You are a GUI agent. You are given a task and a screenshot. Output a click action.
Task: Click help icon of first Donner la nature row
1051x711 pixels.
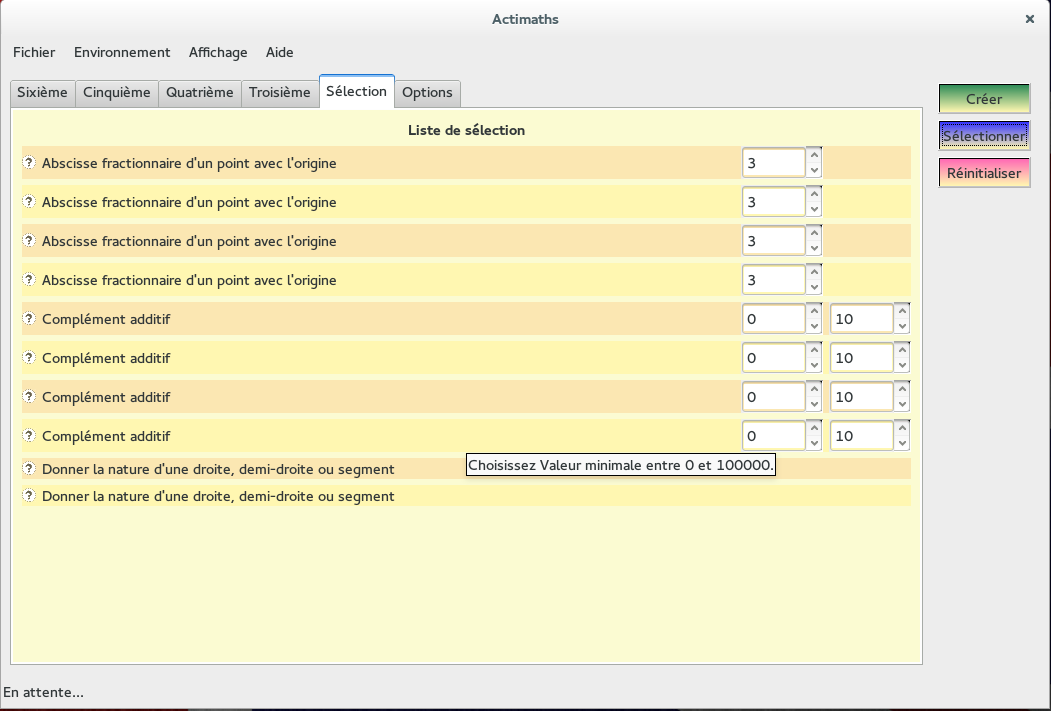pos(29,469)
